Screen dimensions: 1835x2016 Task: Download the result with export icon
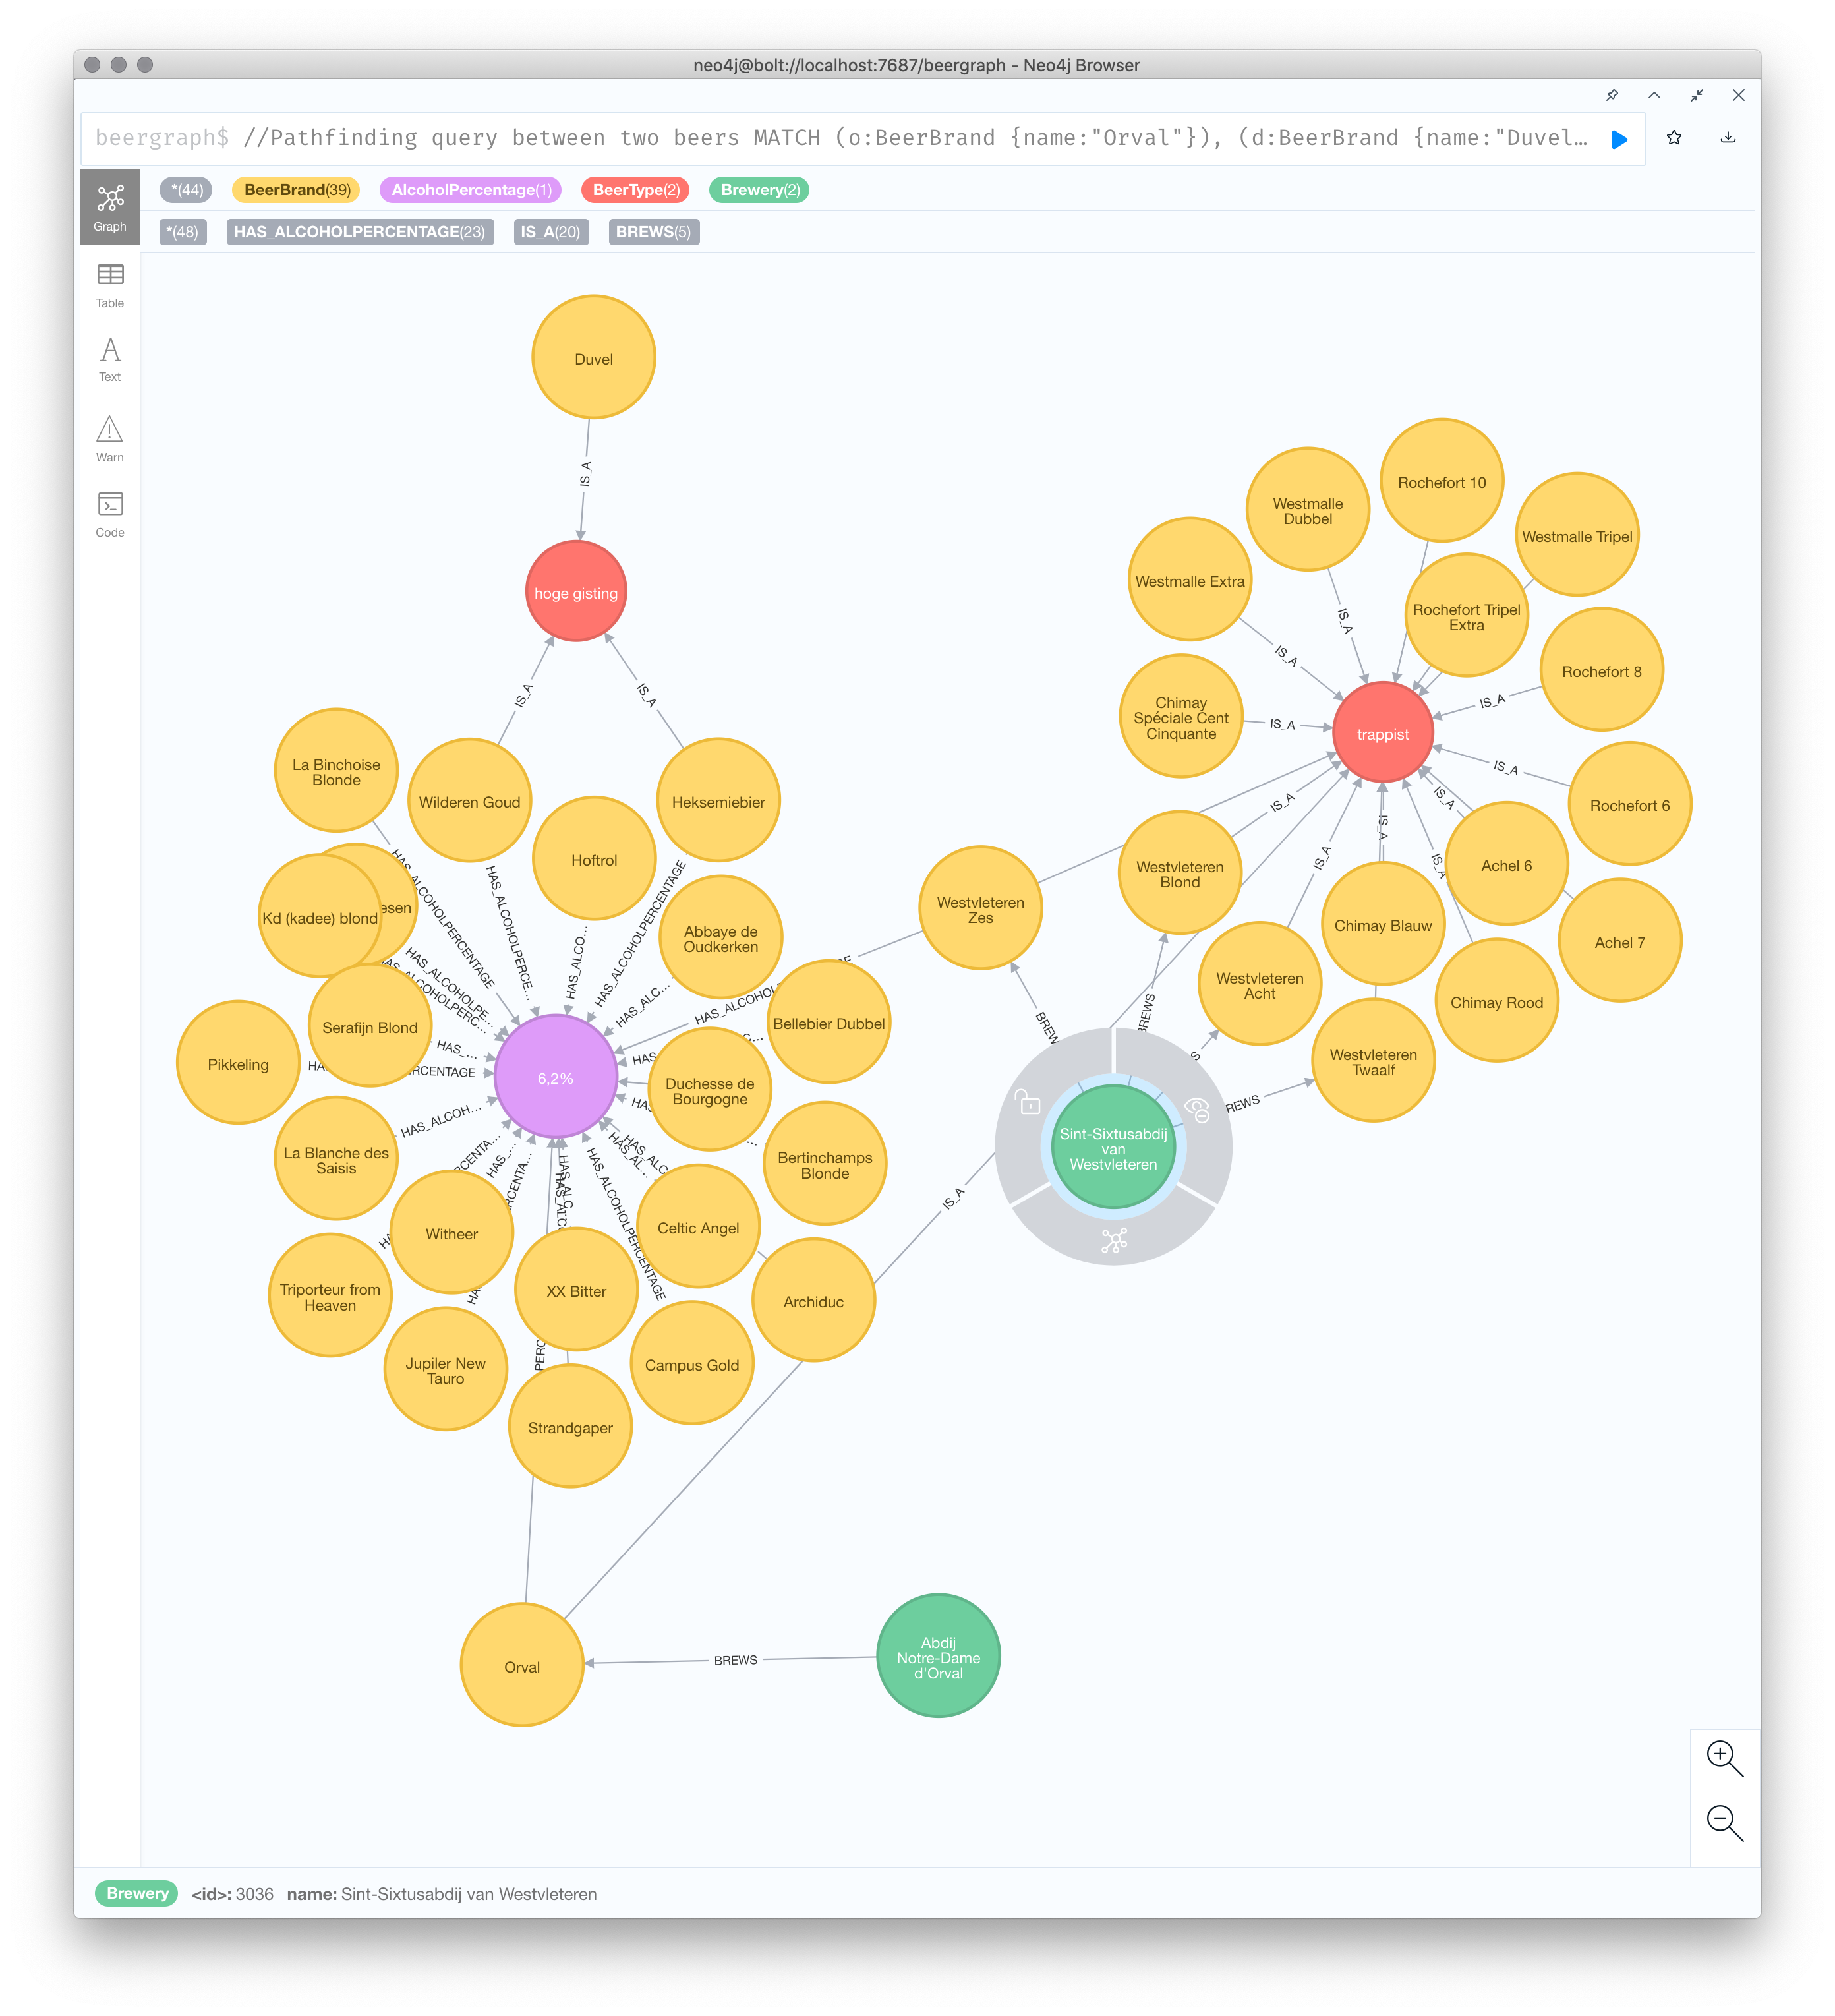click(1727, 138)
